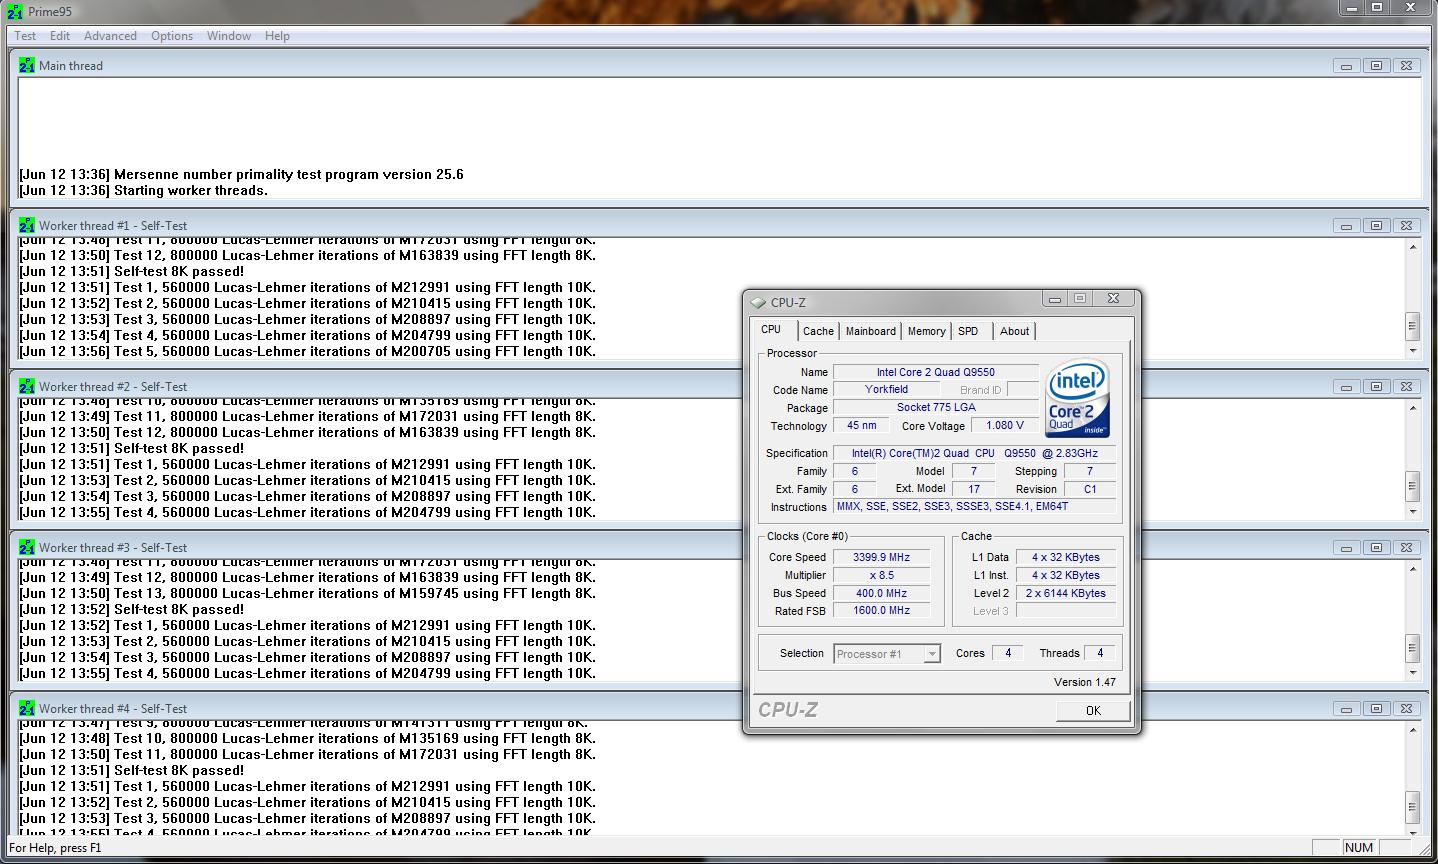
Task: Click 'Self-test 8K passed!' in Worker thread #1
Action: click(179, 271)
